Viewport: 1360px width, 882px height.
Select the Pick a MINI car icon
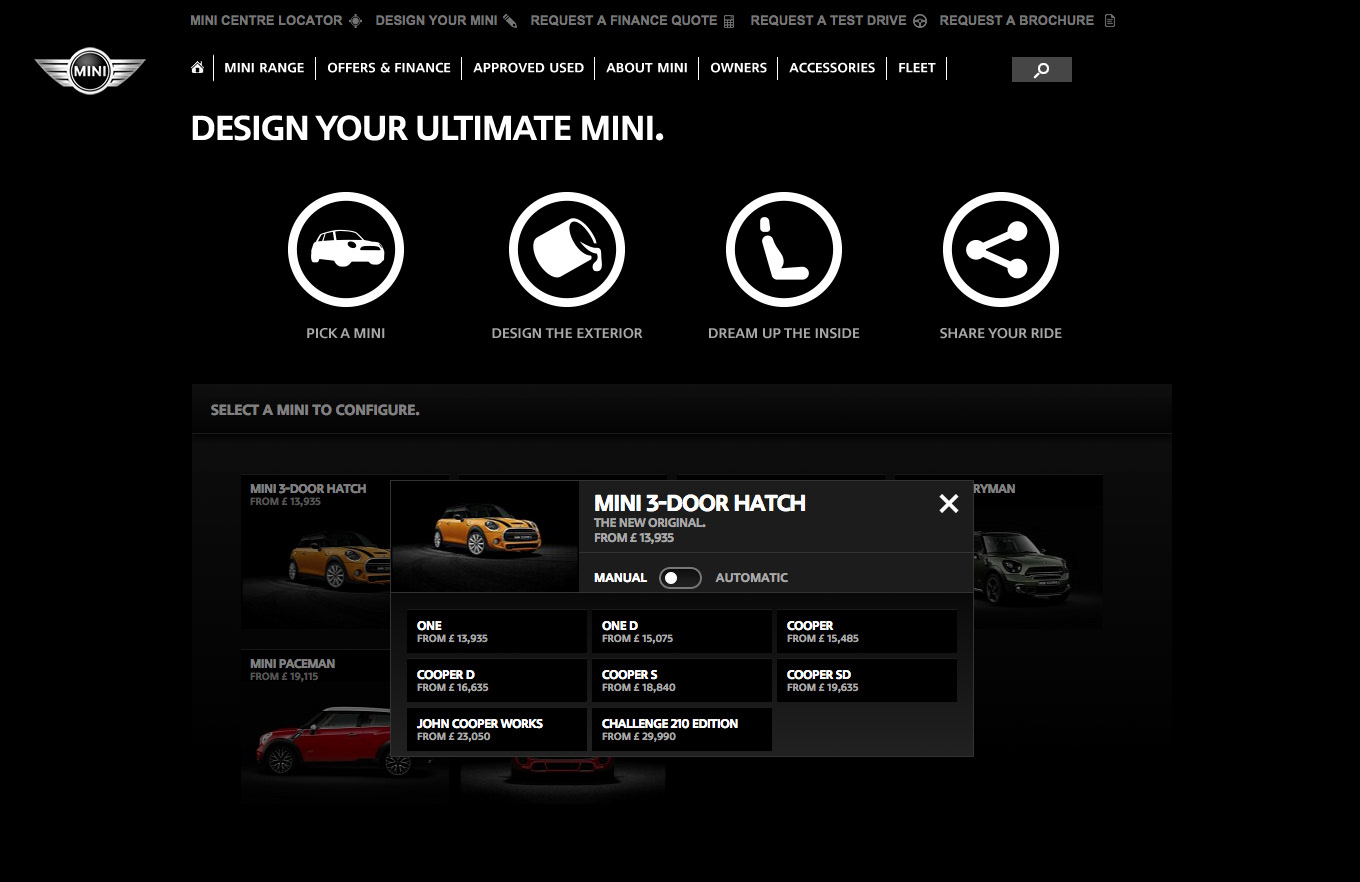[346, 249]
